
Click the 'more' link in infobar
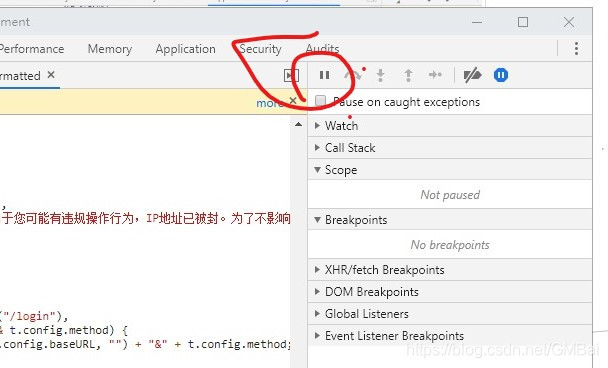point(269,103)
